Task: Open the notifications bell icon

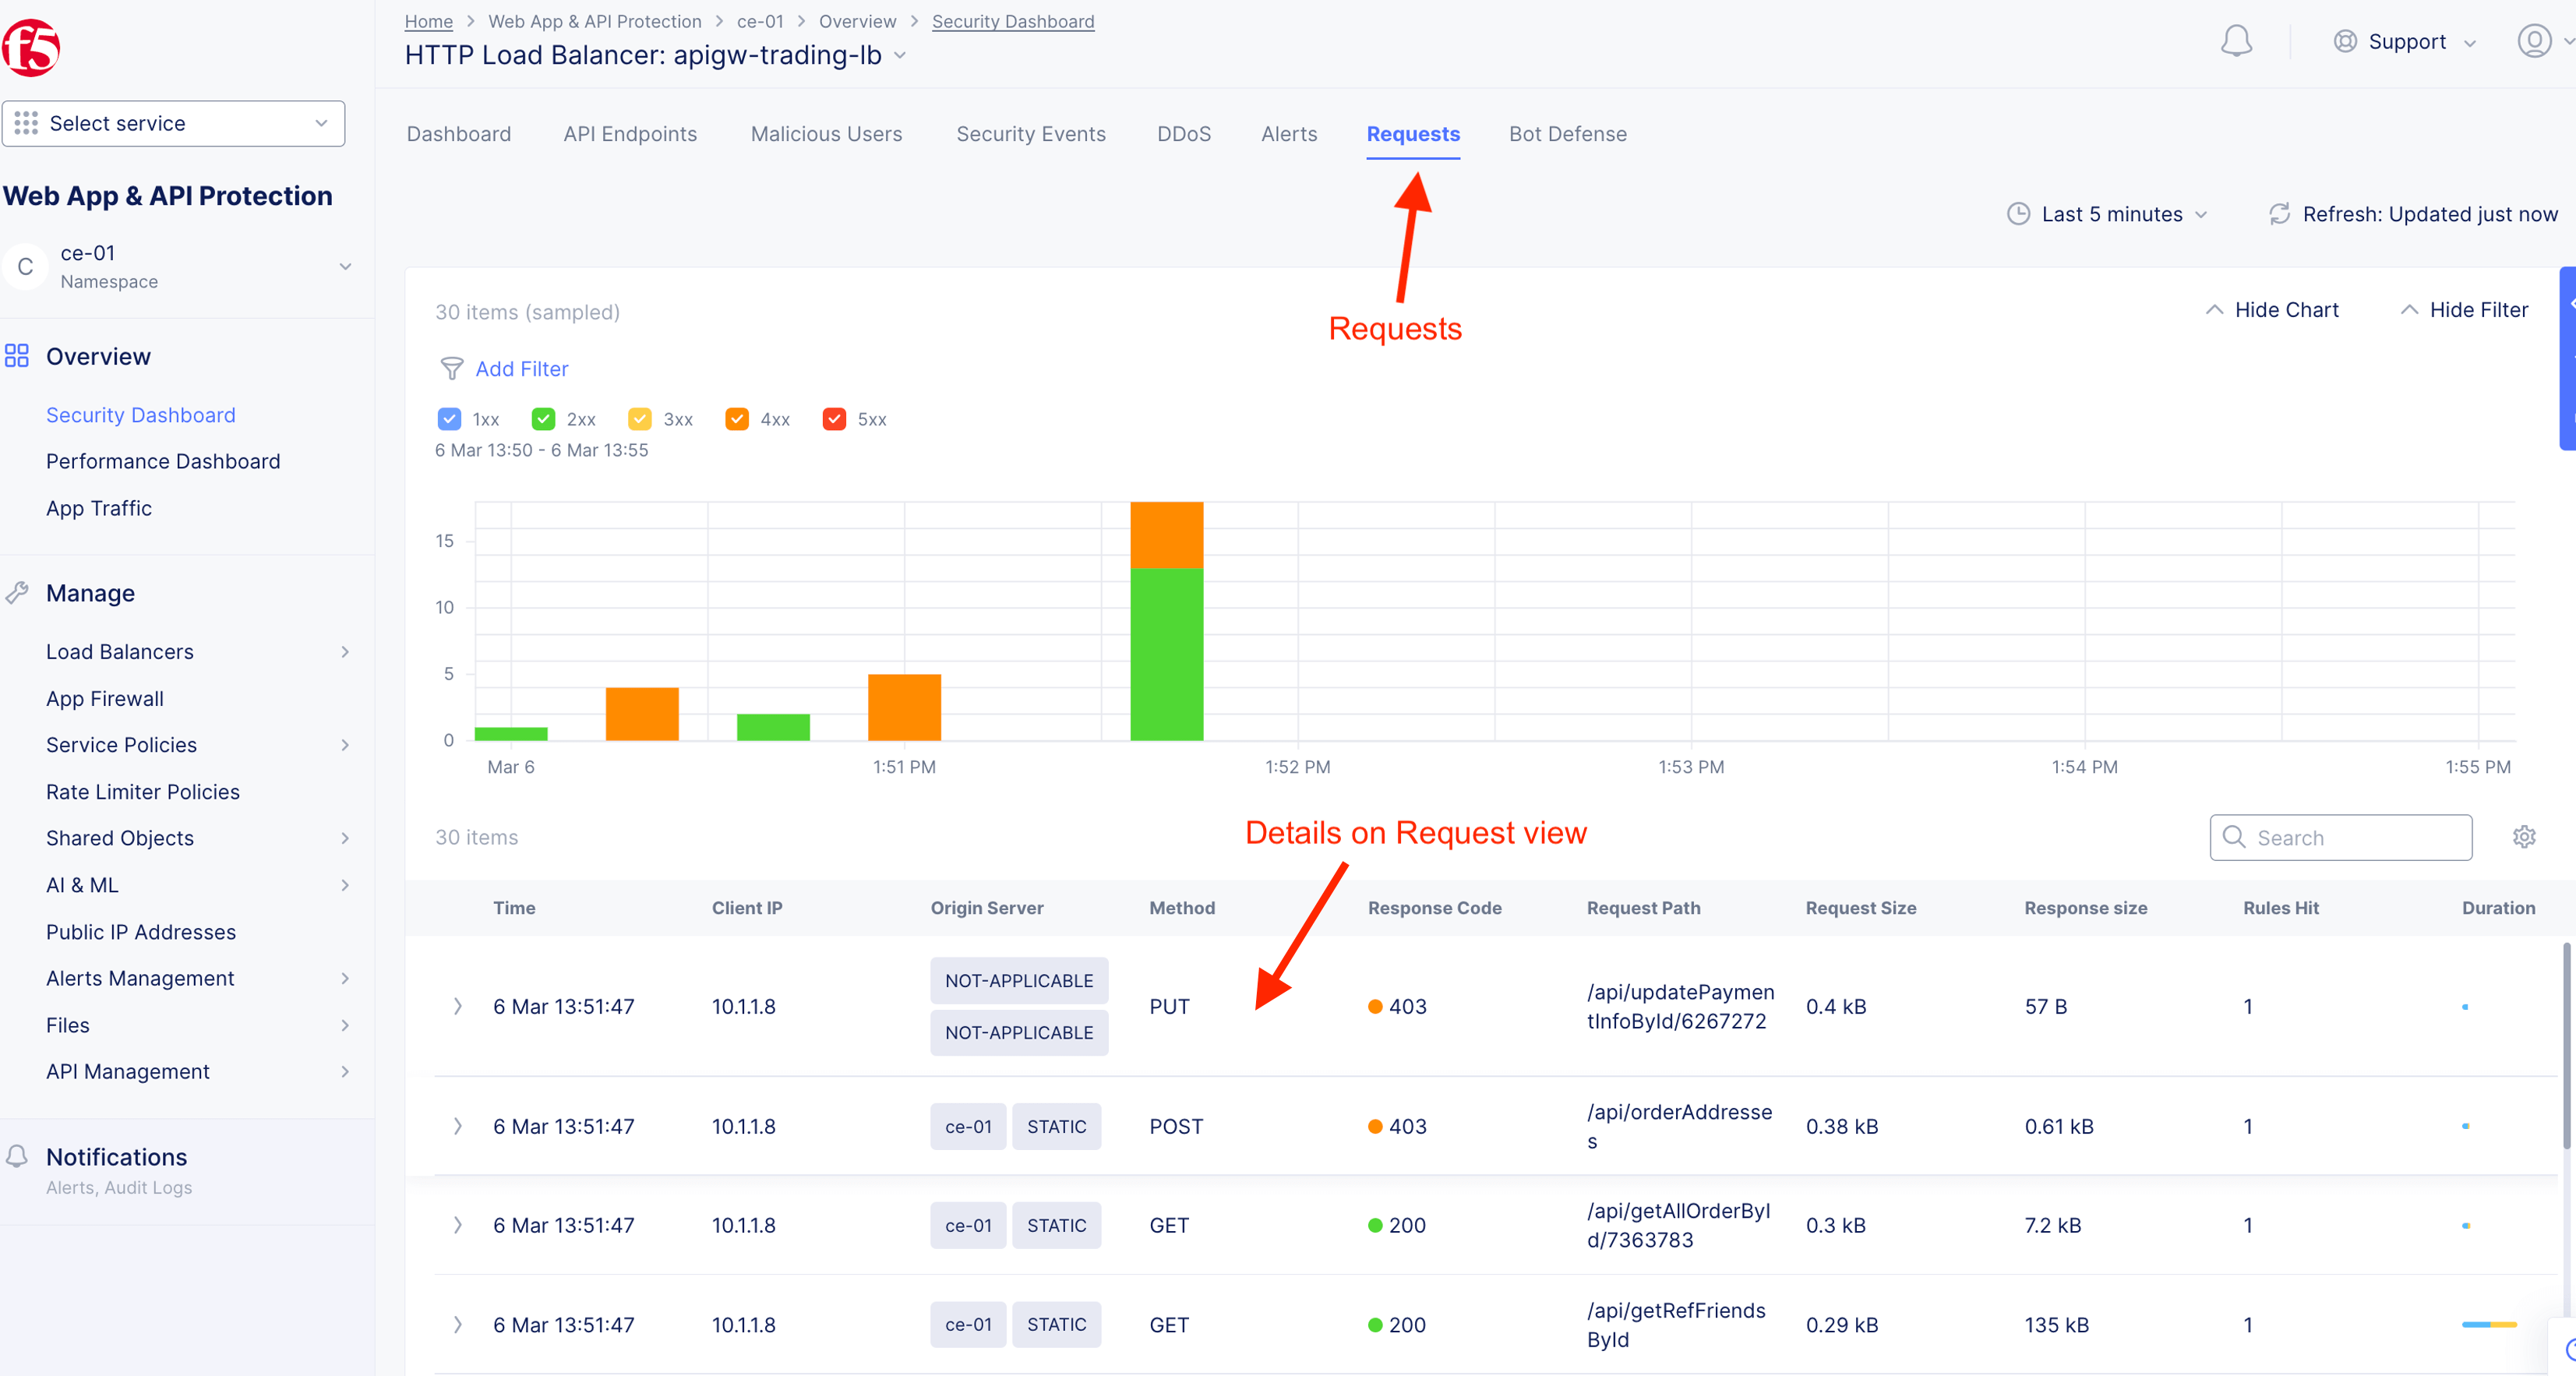Action: click(2236, 41)
